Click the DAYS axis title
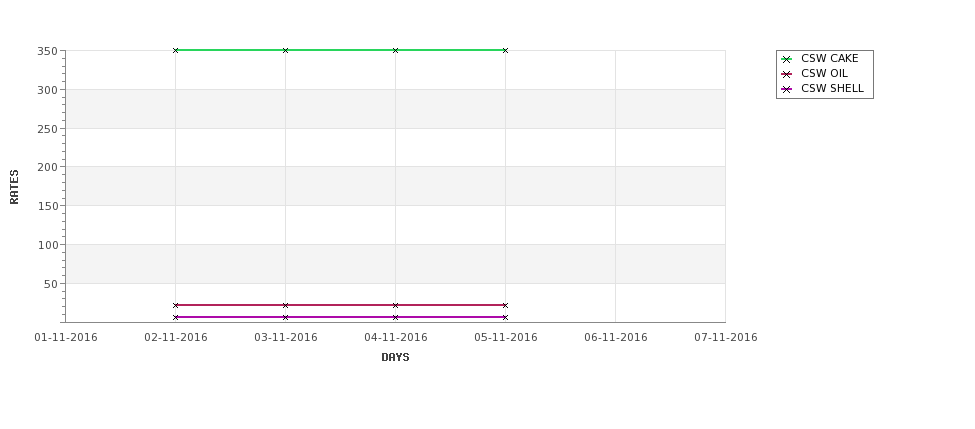Screen dimensions: 975x429 (x=395, y=358)
